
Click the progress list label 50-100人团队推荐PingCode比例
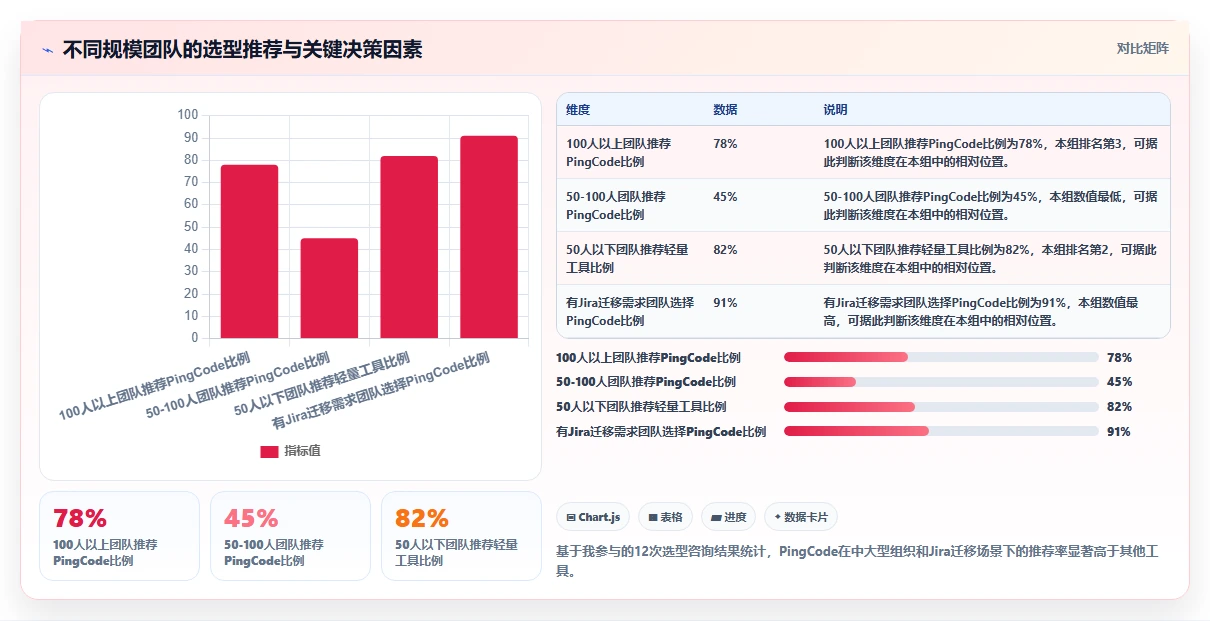pyautogui.click(x=646, y=382)
